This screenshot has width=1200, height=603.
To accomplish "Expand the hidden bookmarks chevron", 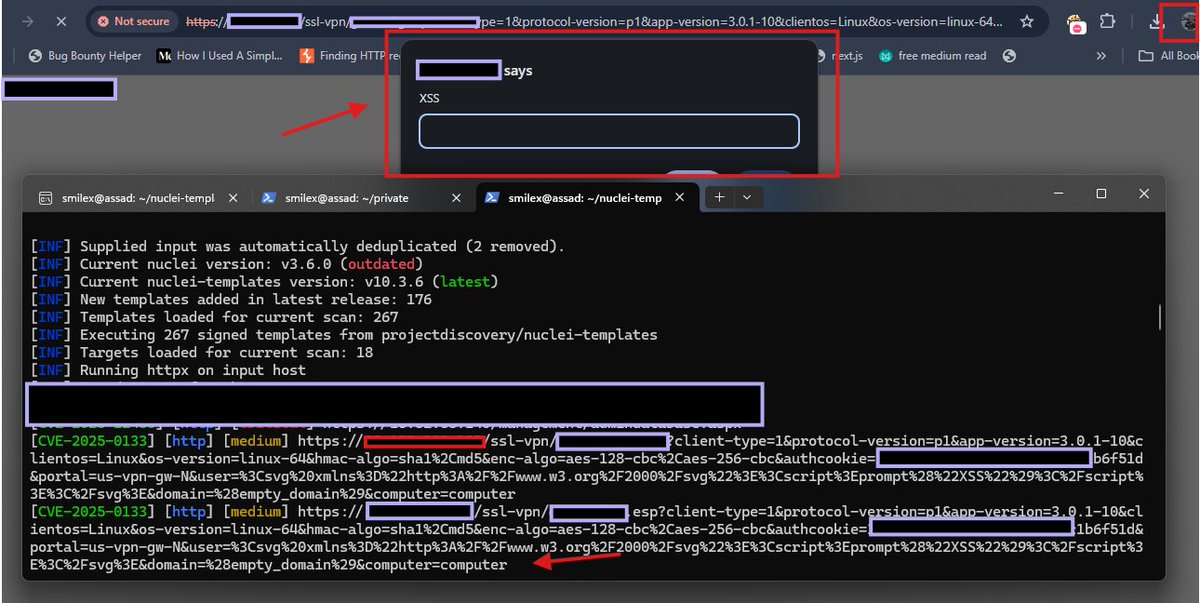I will 1102,56.
